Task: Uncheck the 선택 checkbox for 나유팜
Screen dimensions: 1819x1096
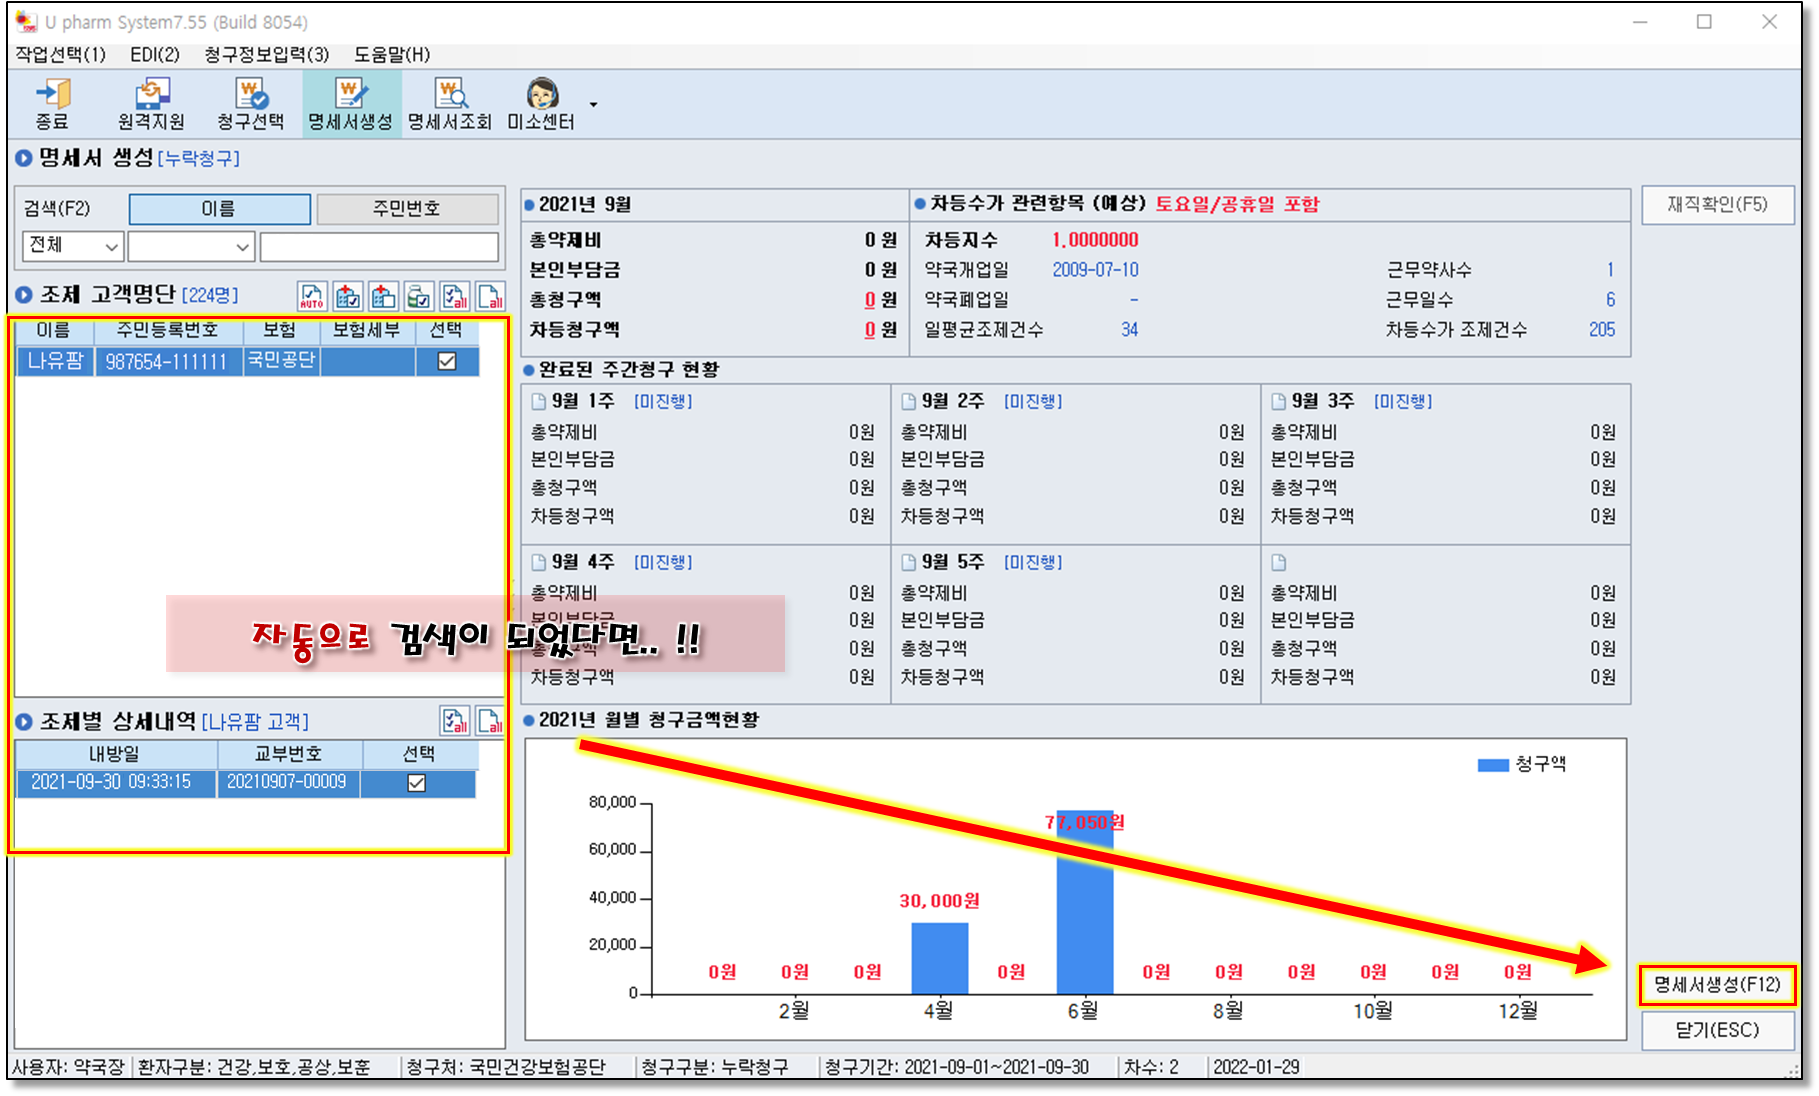Action: [447, 361]
